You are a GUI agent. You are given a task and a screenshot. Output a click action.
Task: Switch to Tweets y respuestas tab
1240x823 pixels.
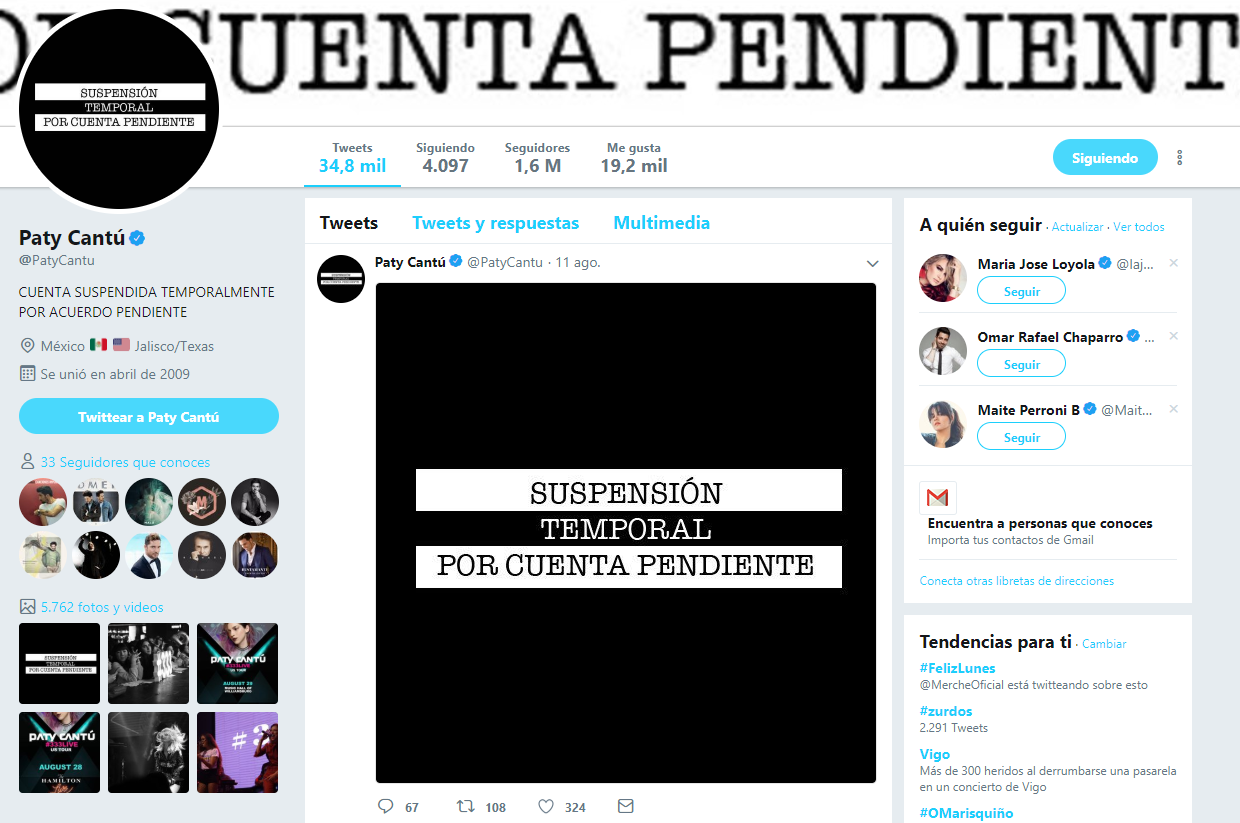click(496, 223)
